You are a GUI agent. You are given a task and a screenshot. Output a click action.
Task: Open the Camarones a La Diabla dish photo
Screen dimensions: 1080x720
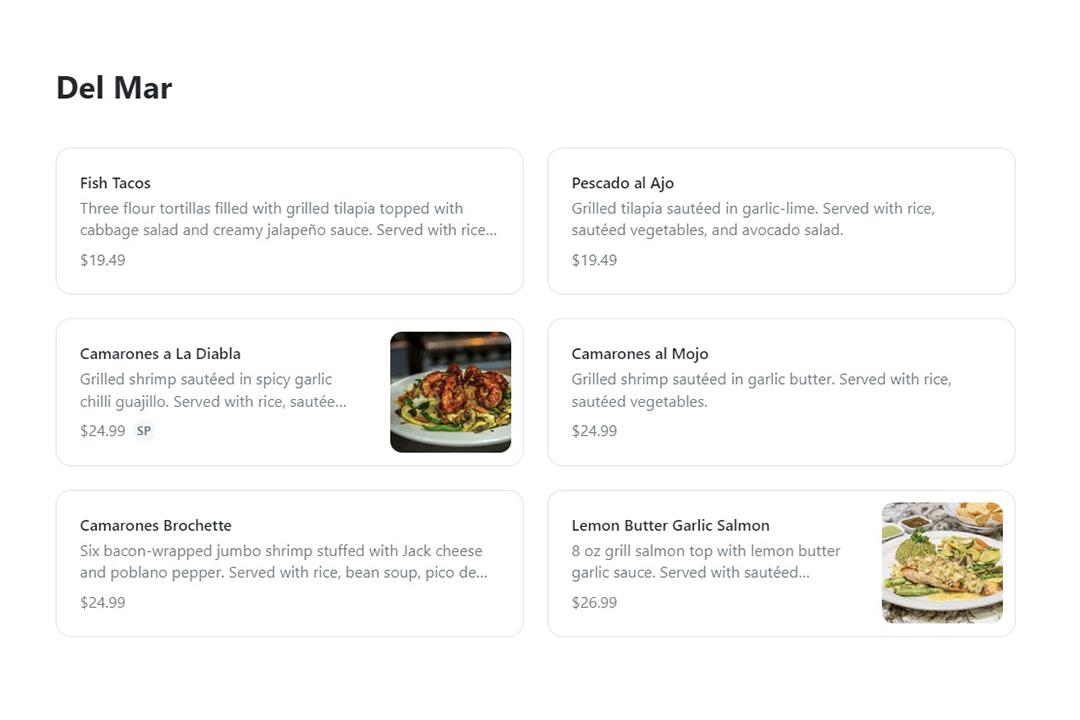[x=450, y=392]
